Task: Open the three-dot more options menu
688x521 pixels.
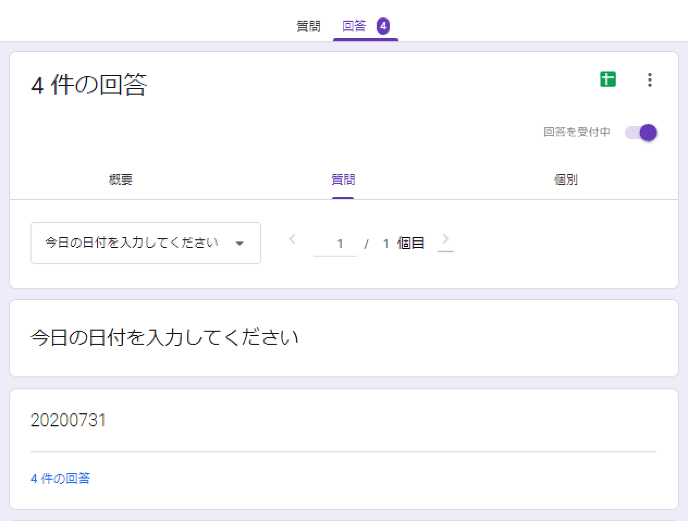Action: pos(650,80)
